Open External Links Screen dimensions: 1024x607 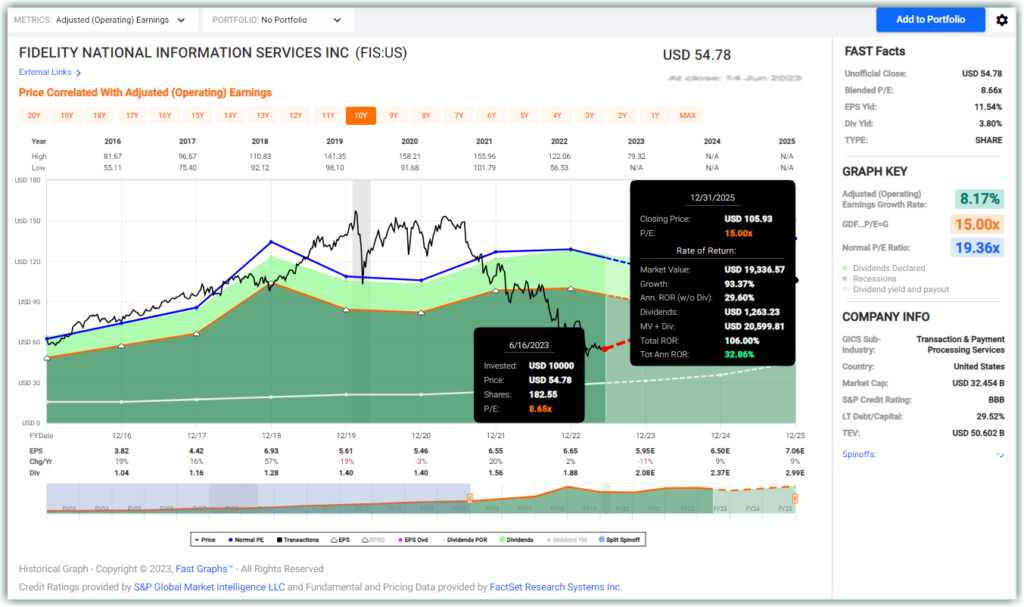[x=45, y=73]
